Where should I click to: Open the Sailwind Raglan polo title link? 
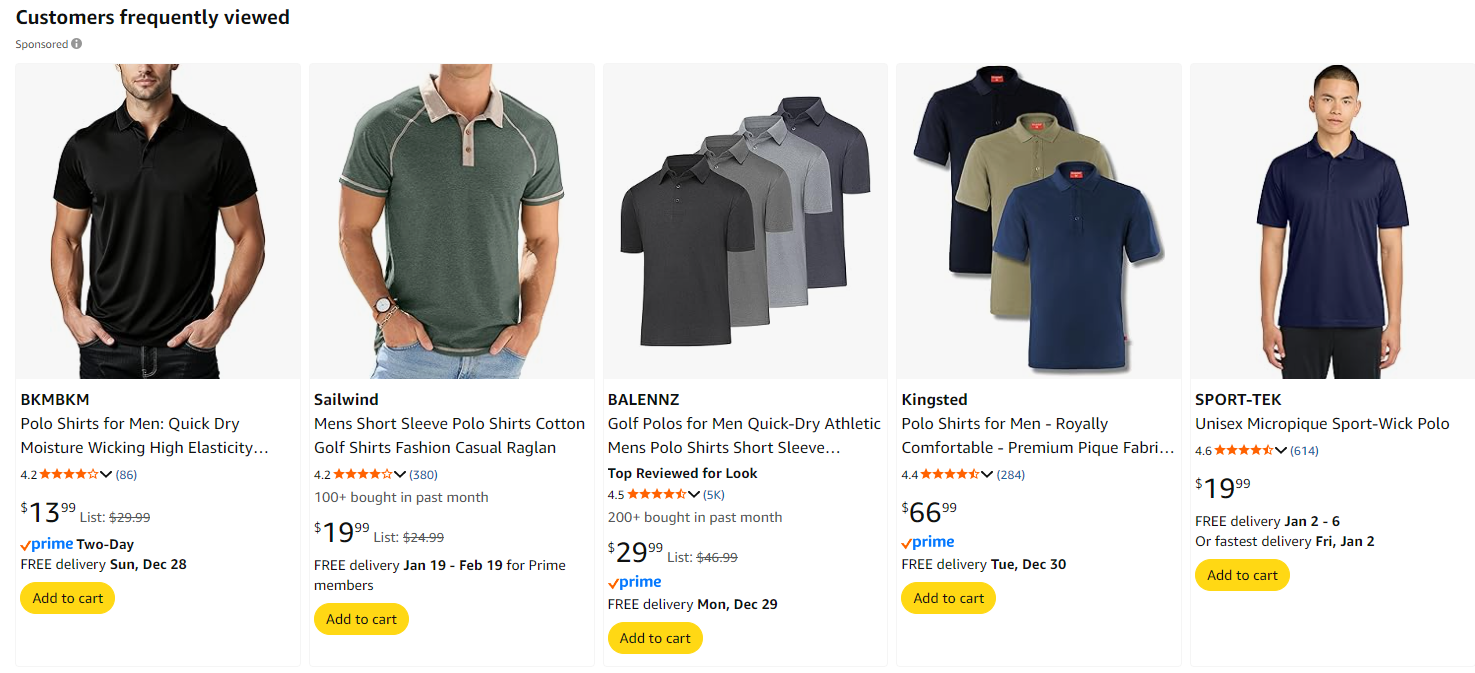coord(449,436)
